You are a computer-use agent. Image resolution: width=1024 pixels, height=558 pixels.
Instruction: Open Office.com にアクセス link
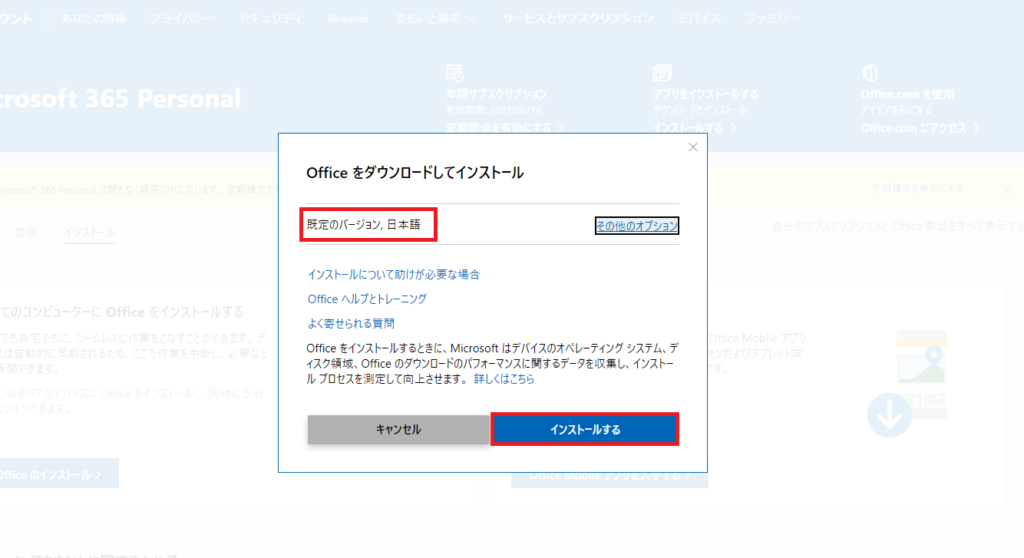pyautogui.click(x=920, y=127)
